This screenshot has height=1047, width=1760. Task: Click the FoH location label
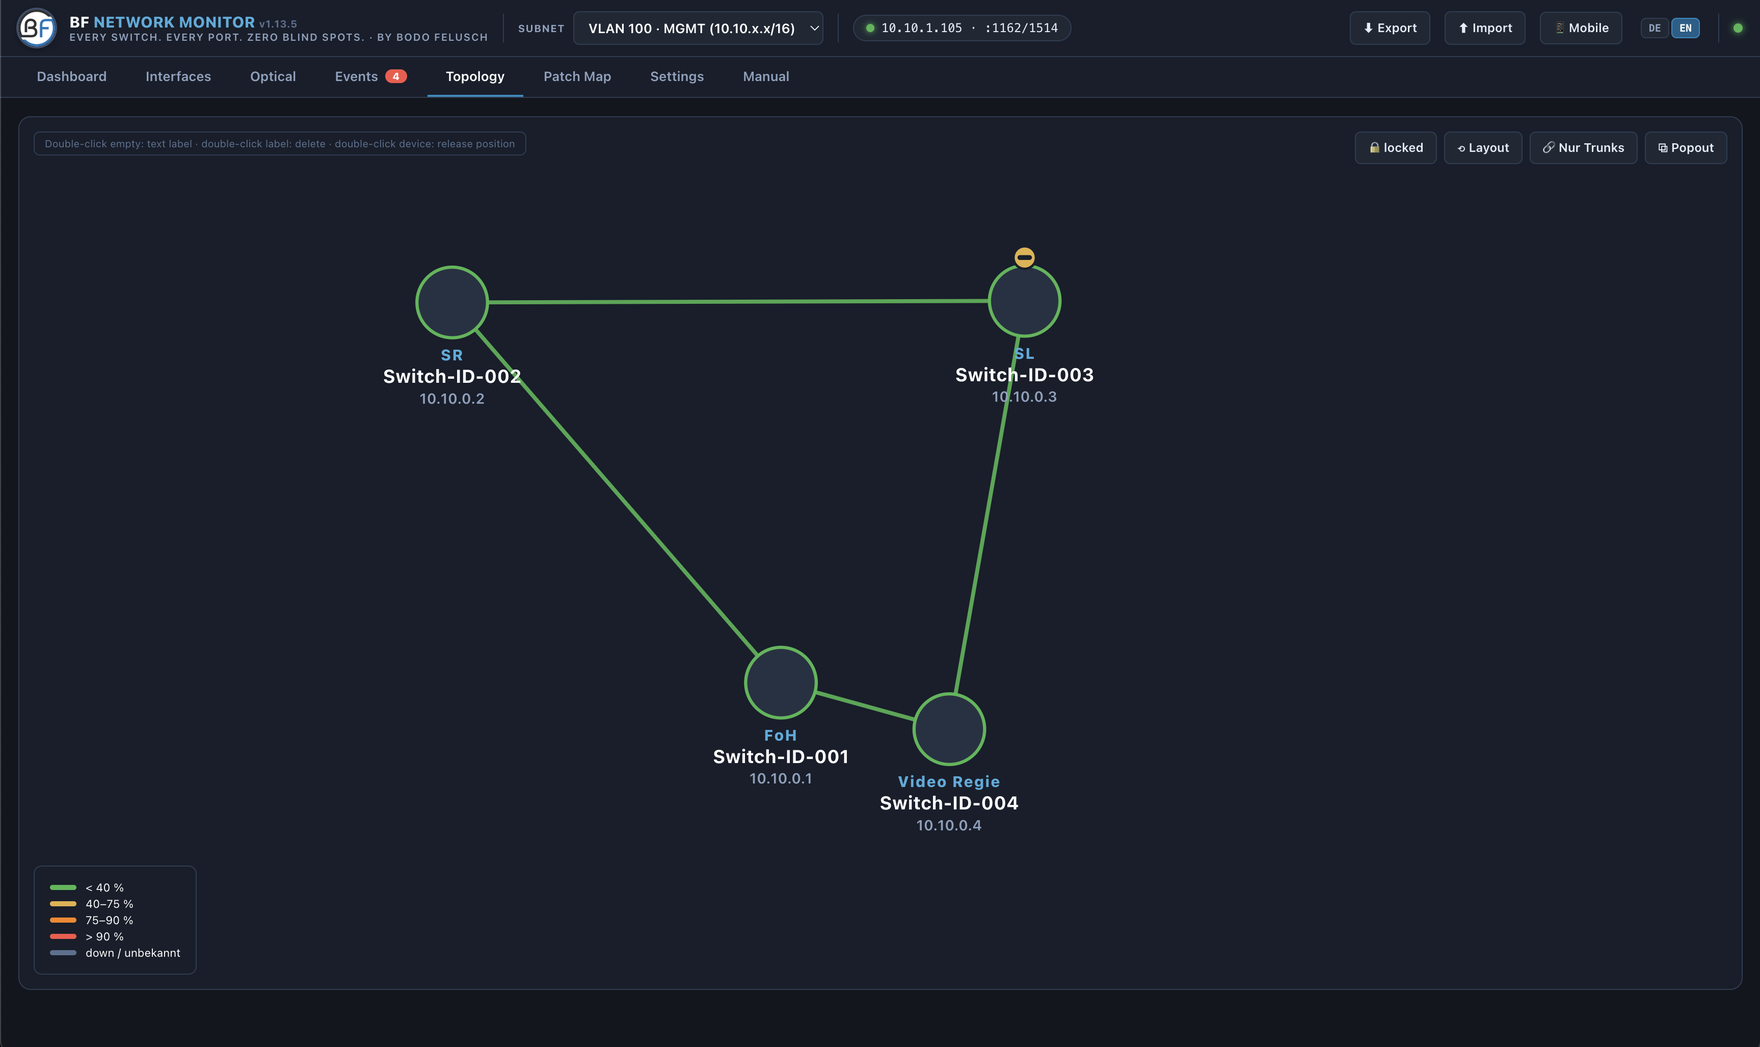point(781,736)
